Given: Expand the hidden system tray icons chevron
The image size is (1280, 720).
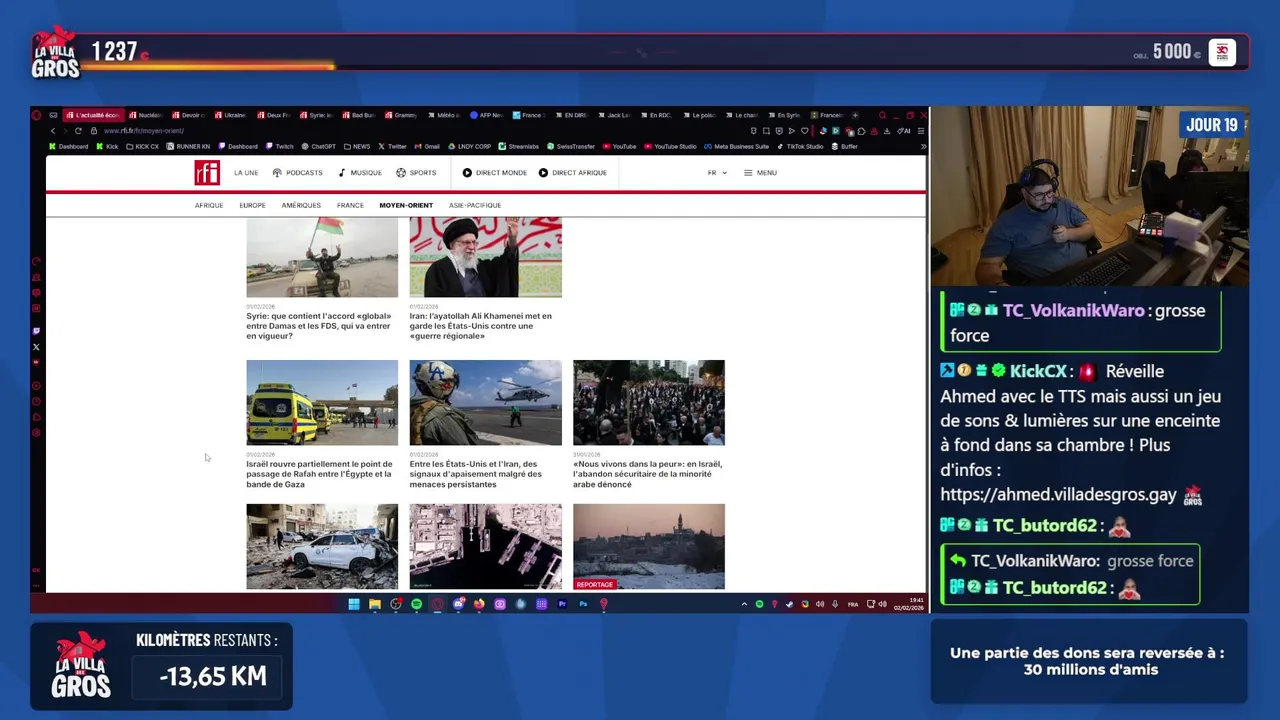Looking at the screenshot, I should pos(744,604).
